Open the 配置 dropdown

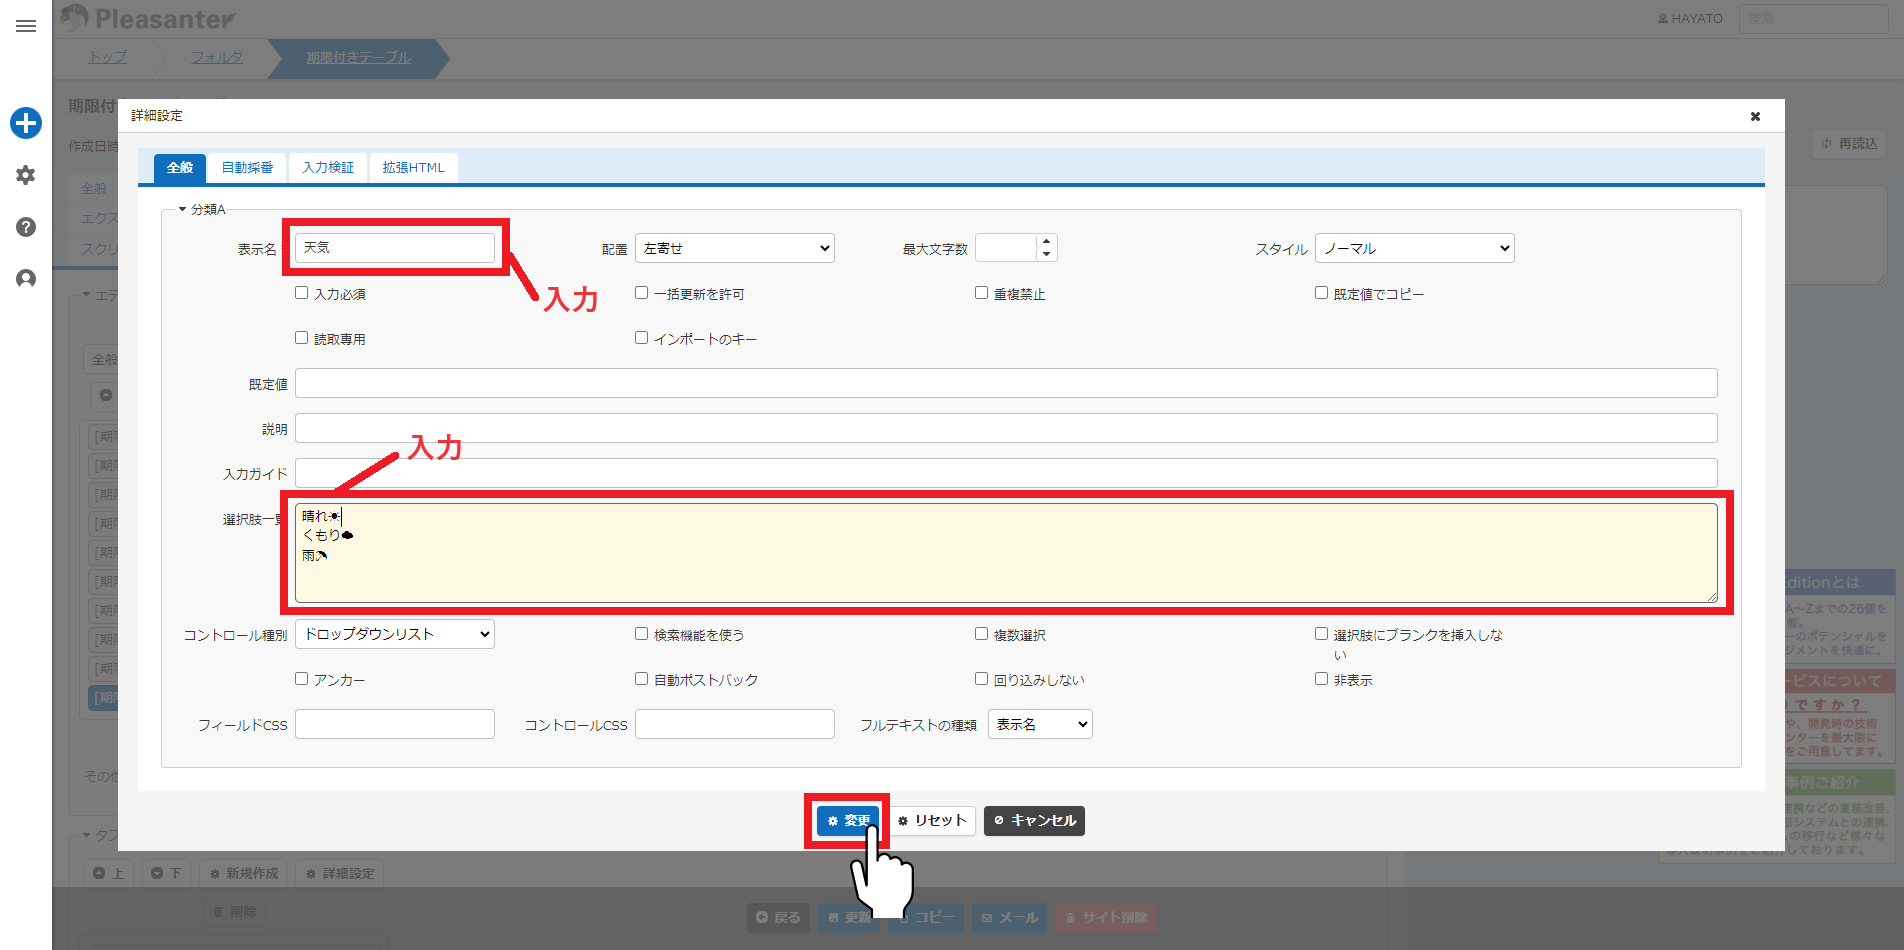(x=735, y=248)
